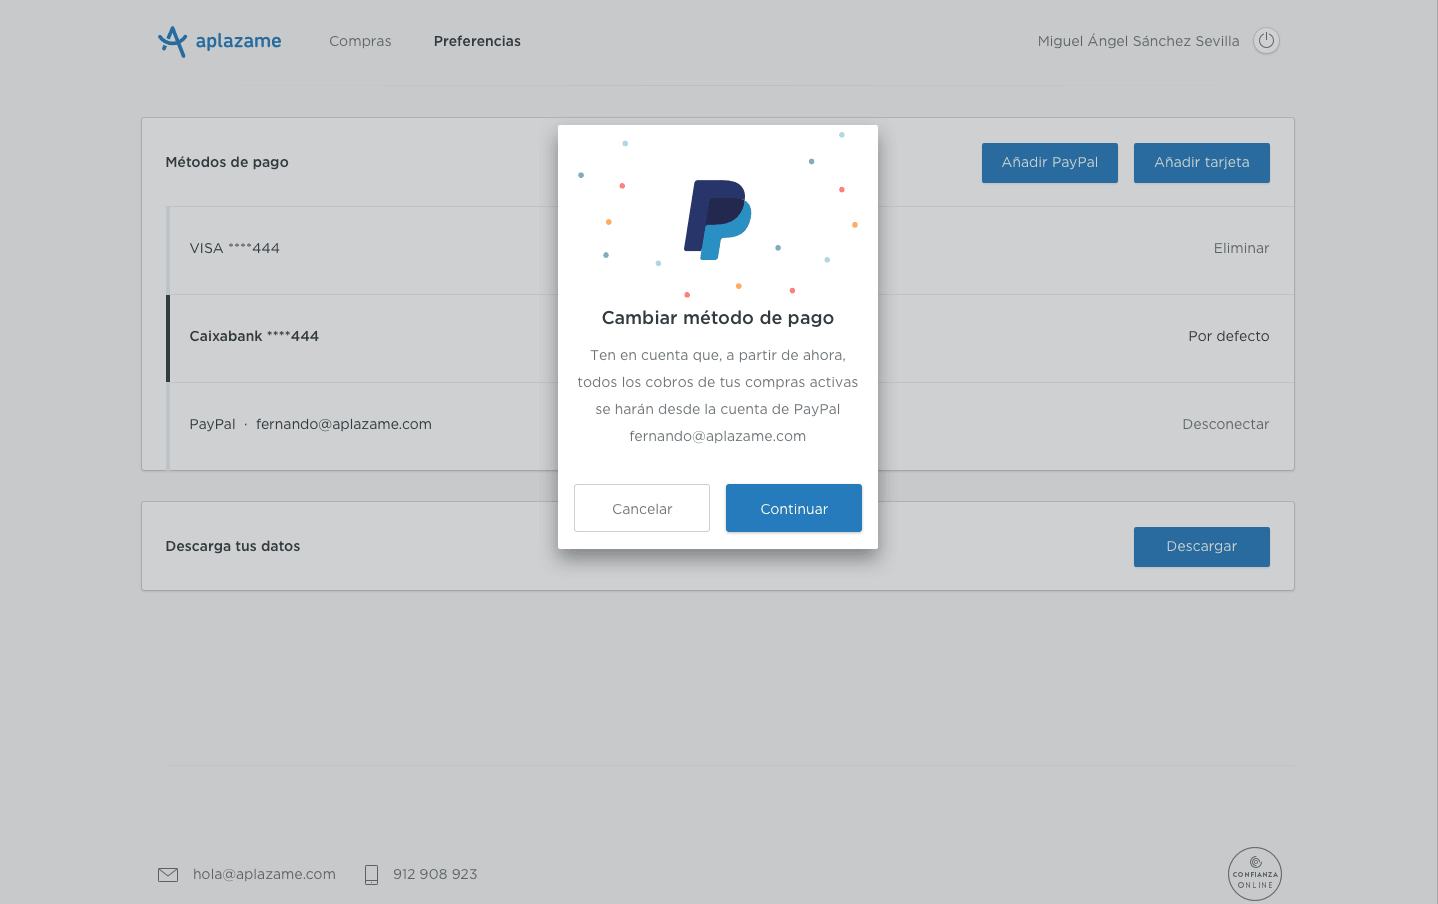Click the Cambiar método de pago title
Viewport: 1438px width, 904px height.
718,317
